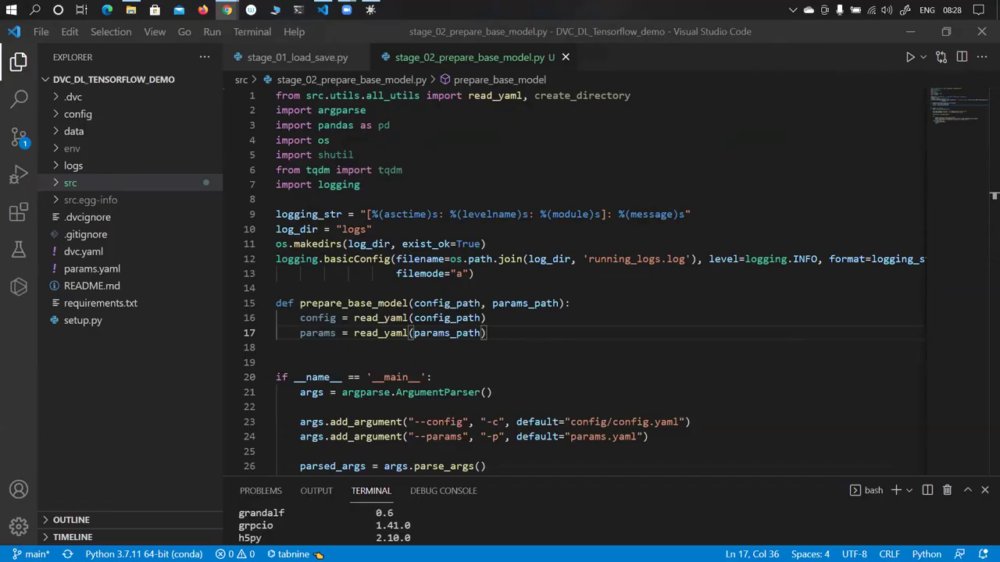Viewport: 1000px width, 562px height.
Task: Open the File menu
Action: (x=41, y=31)
